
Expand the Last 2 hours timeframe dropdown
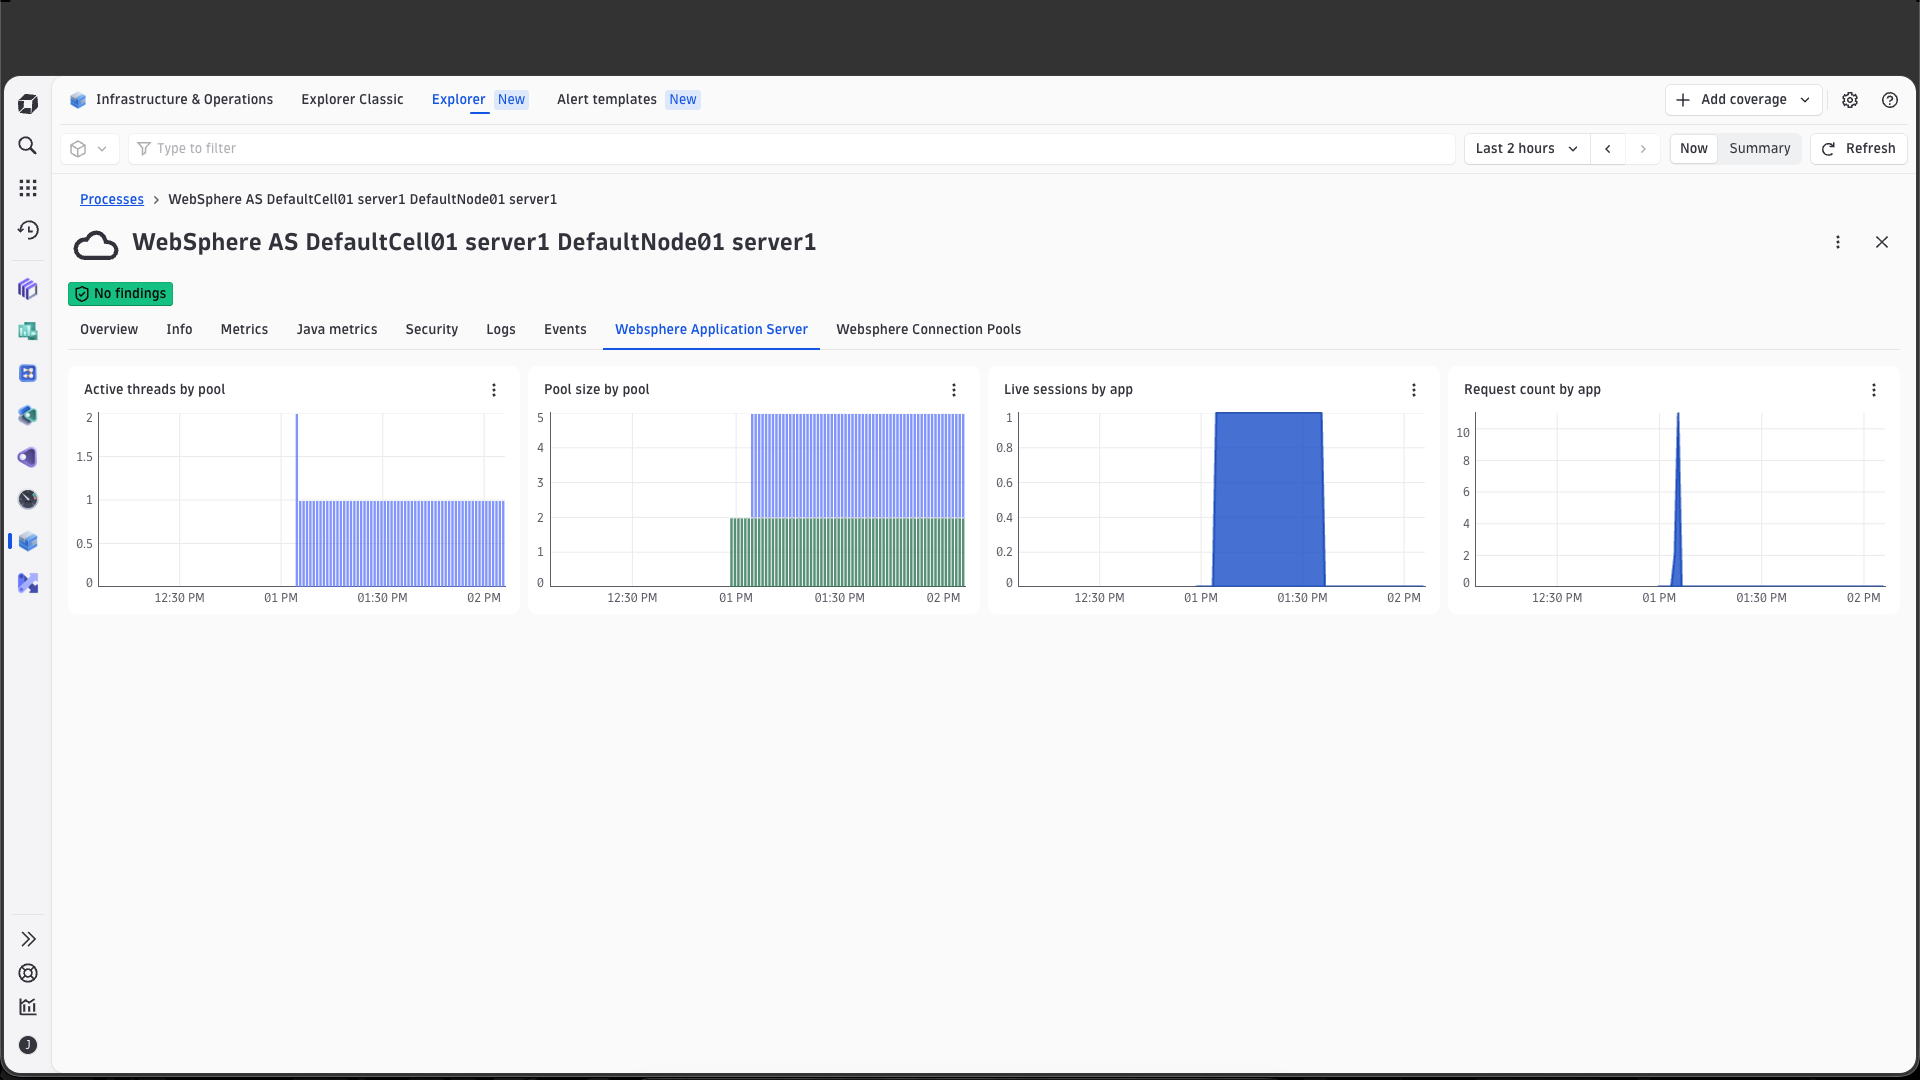[1527, 149]
